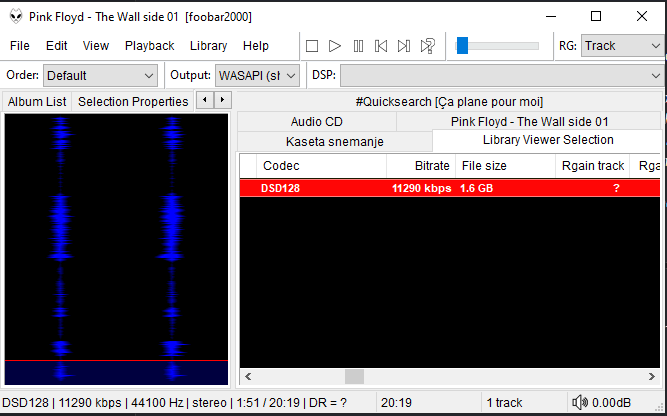Switch to the Album List tab
This screenshot has width=667, height=416.
(37, 102)
